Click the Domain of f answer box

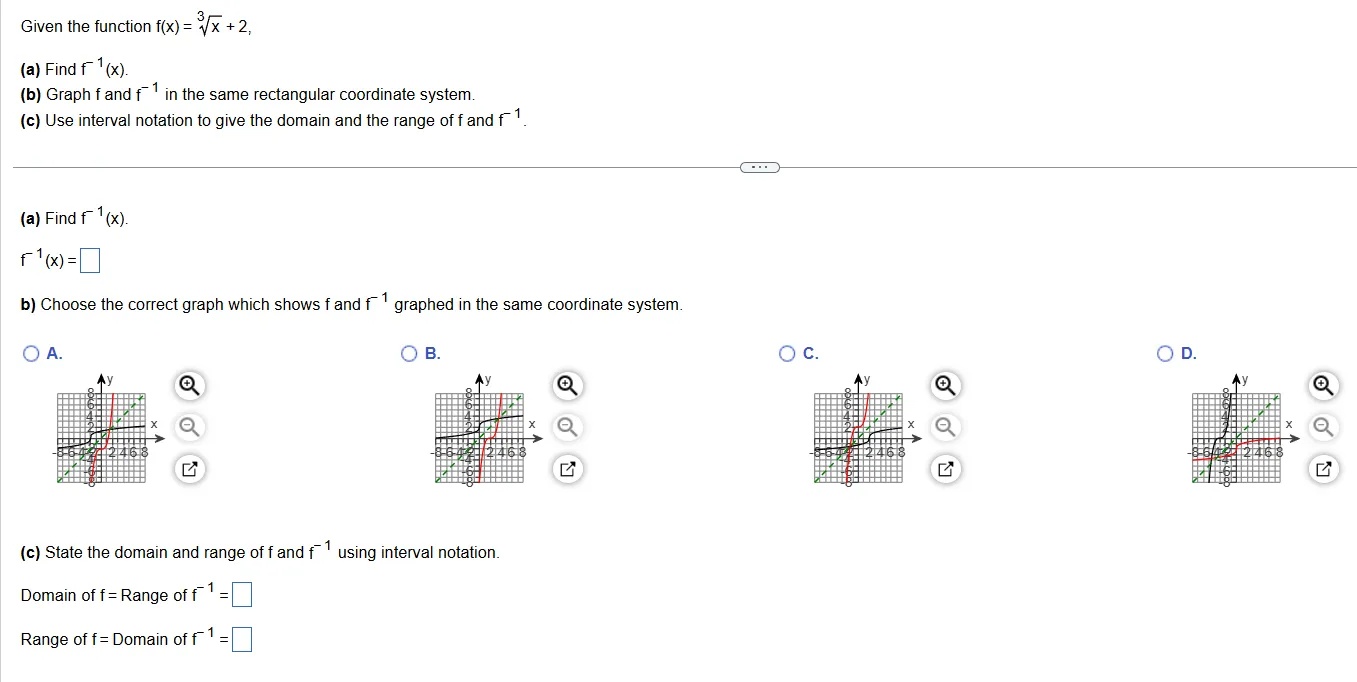[242, 594]
